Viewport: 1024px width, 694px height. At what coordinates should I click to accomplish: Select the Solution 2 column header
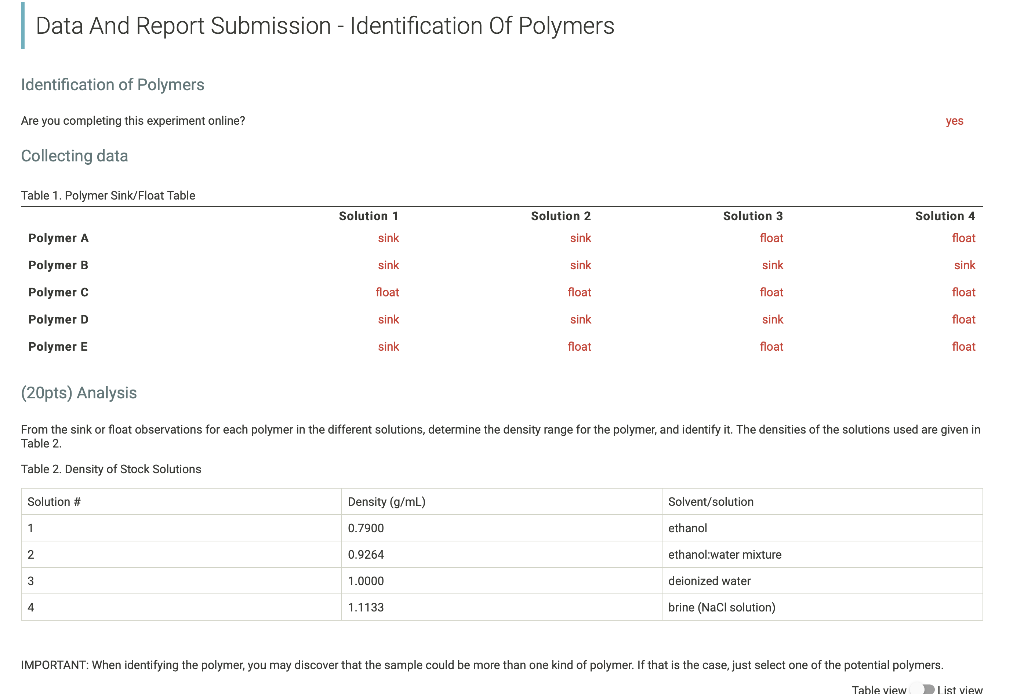[x=560, y=216]
